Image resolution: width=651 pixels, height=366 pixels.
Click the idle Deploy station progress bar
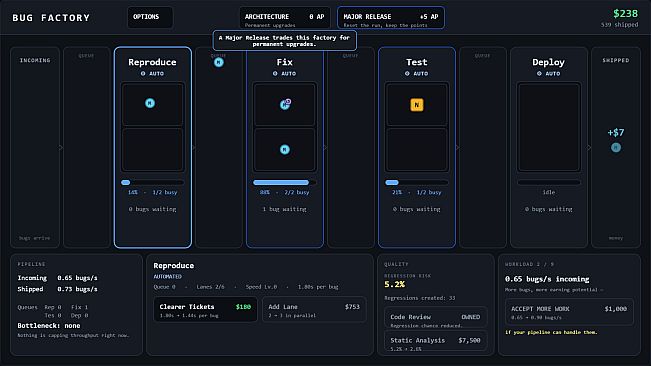click(x=548, y=182)
